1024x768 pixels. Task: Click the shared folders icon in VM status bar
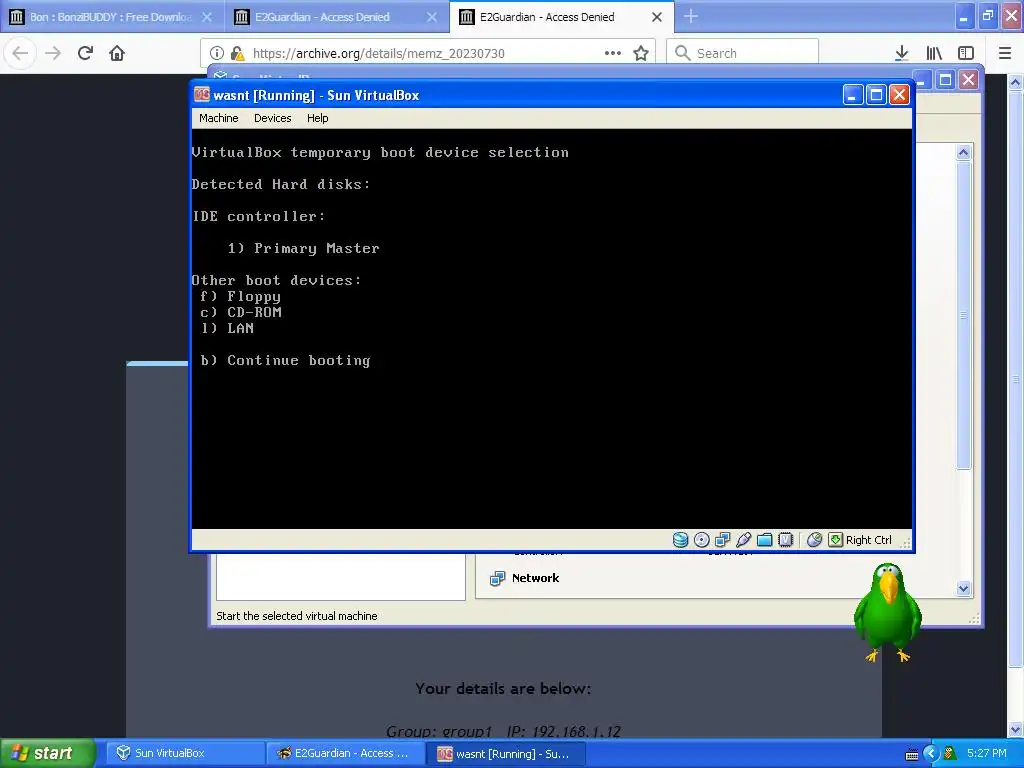click(x=764, y=539)
